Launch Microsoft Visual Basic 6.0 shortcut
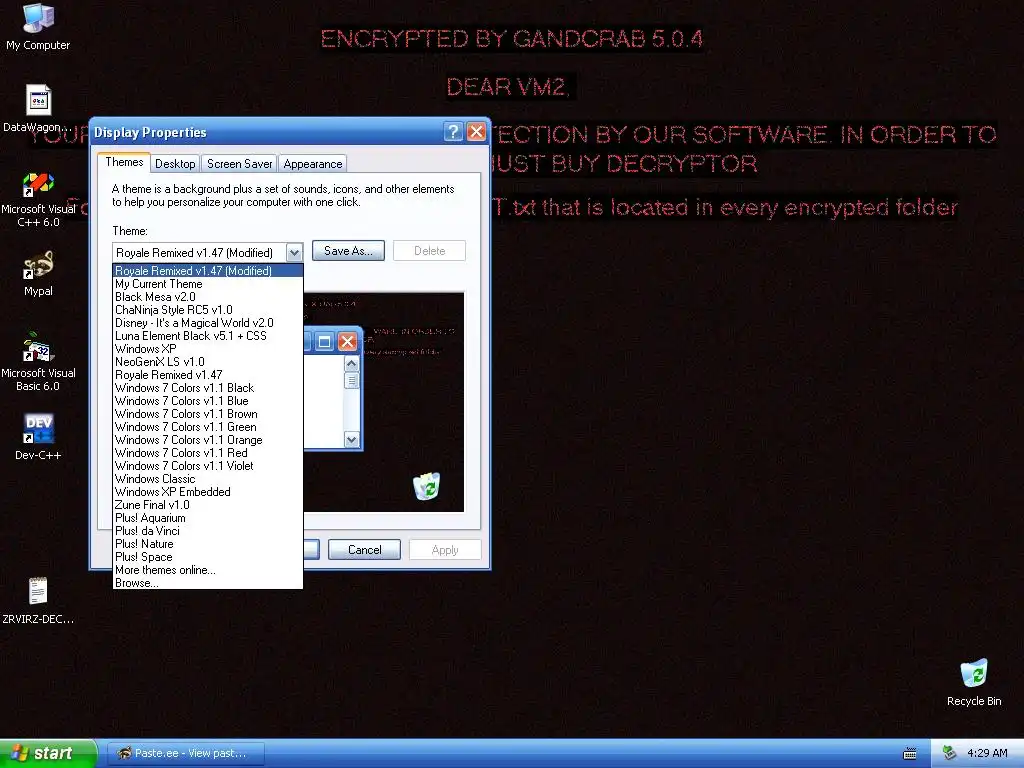The width and height of the screenshot is (1024, 768). tap(38, 362)
